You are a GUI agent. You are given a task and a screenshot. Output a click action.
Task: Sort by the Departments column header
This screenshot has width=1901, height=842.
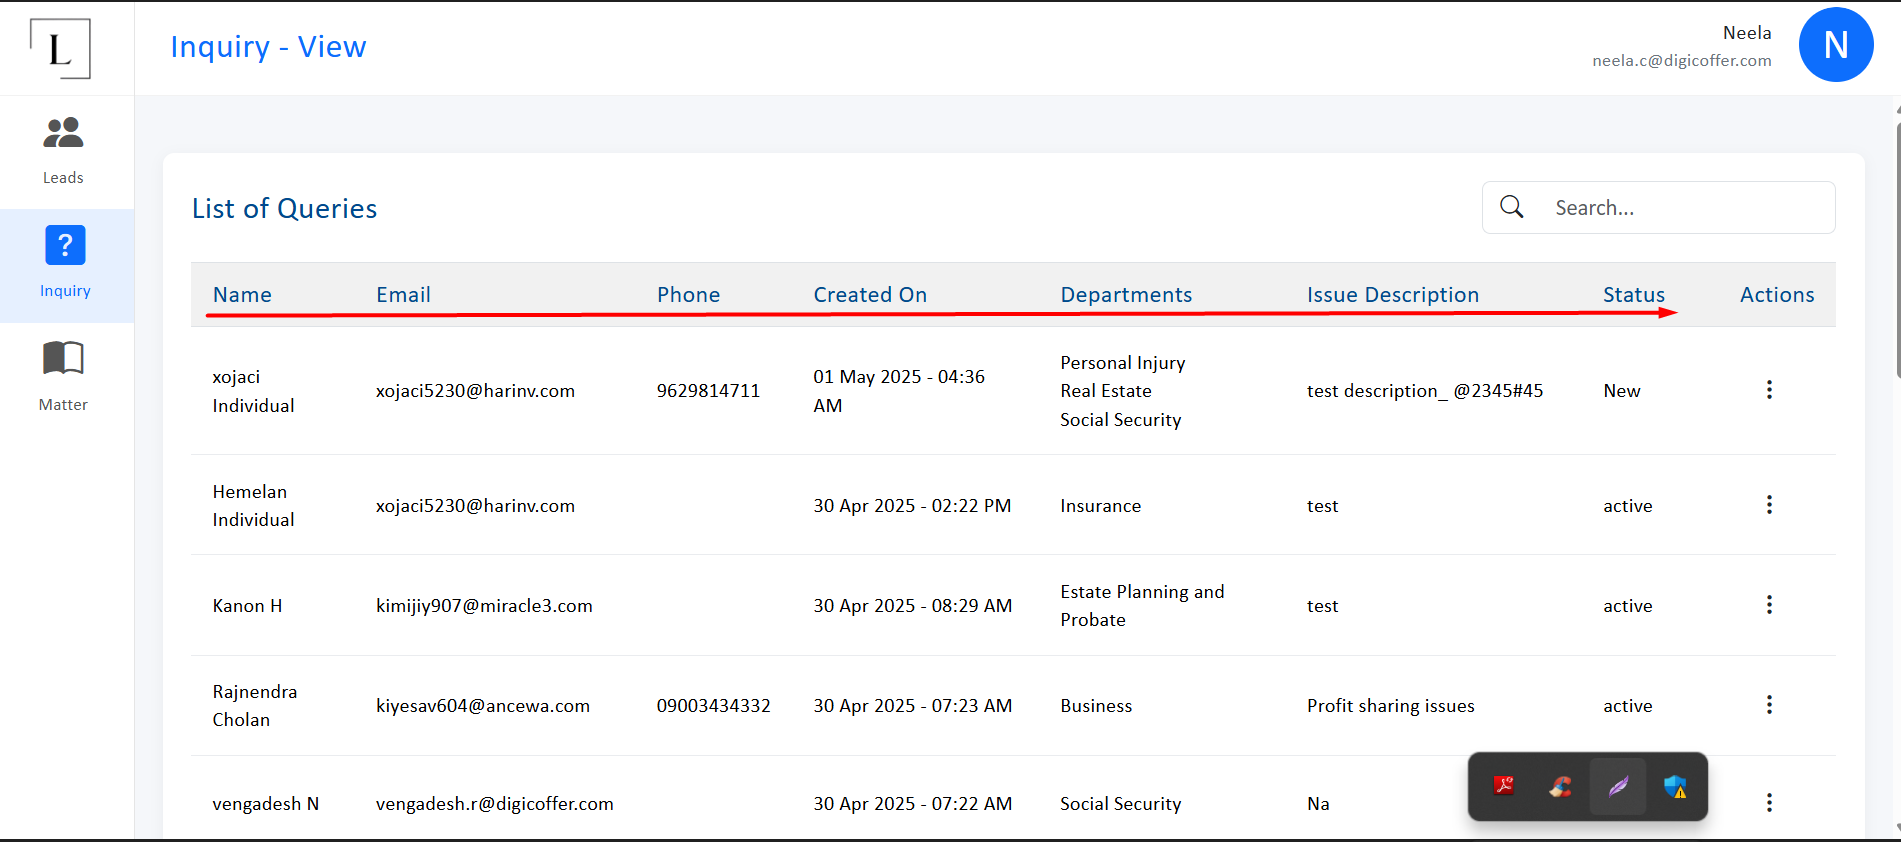[1126, 295]
